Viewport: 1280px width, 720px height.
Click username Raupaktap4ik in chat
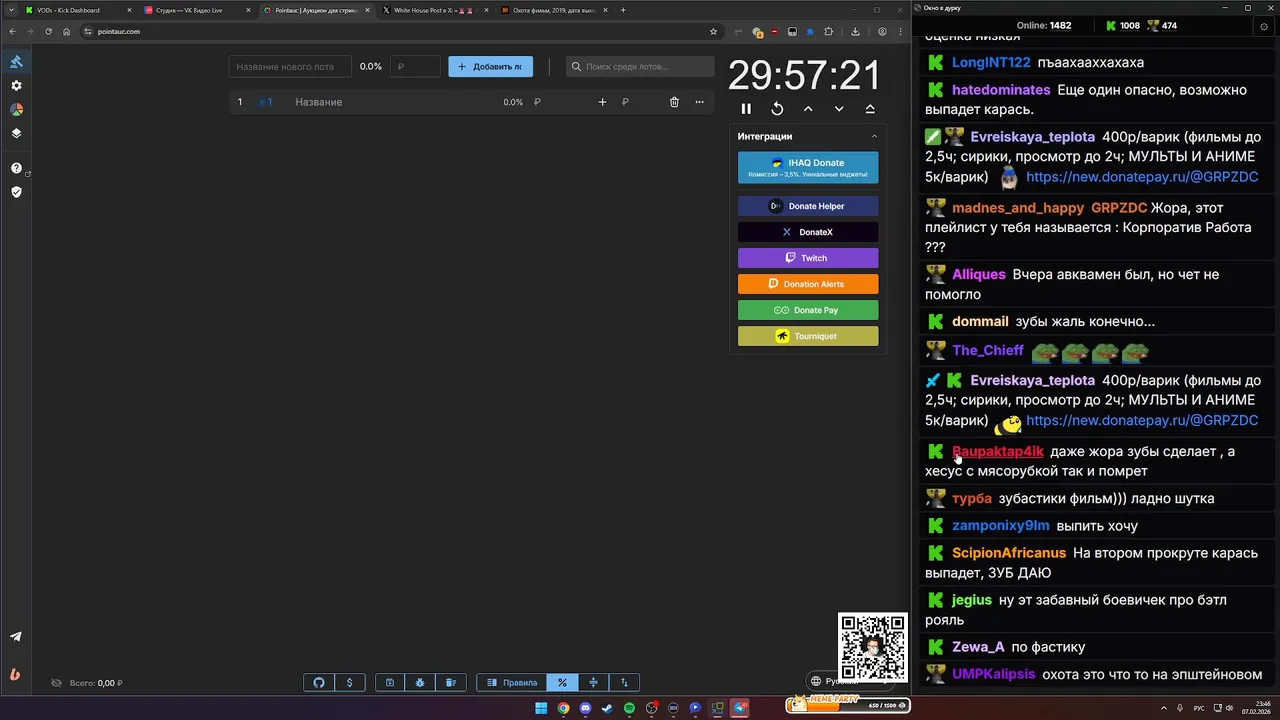point(998,452)
